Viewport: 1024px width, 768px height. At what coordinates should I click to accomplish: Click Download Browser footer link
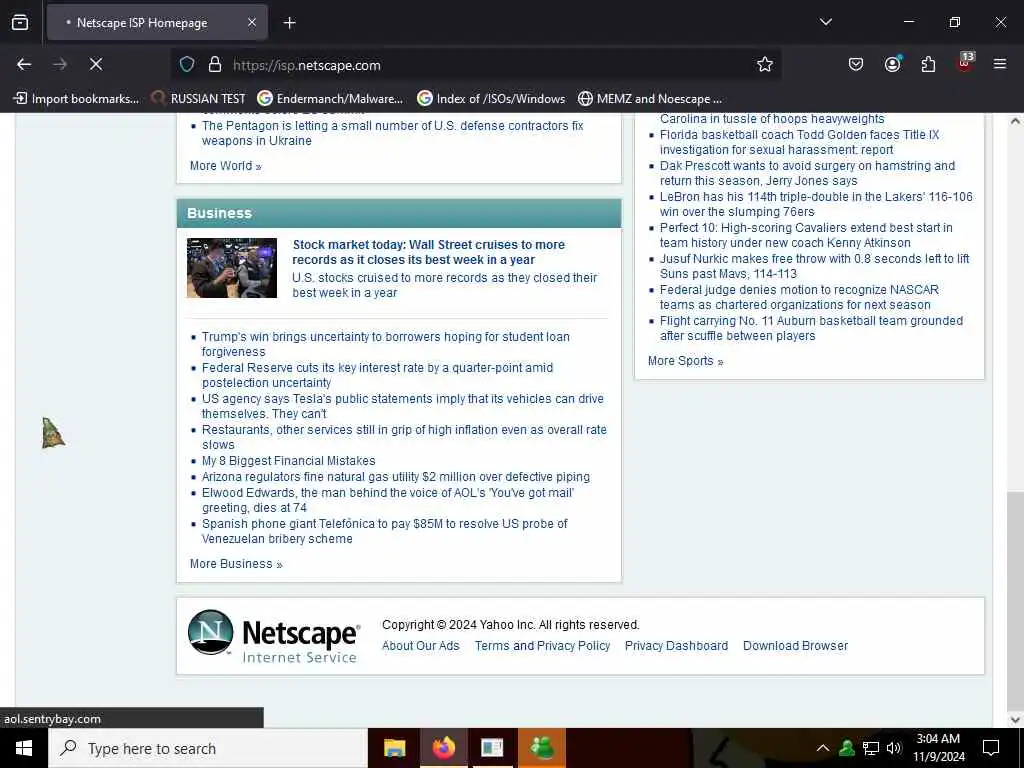(x=795, y=645)
